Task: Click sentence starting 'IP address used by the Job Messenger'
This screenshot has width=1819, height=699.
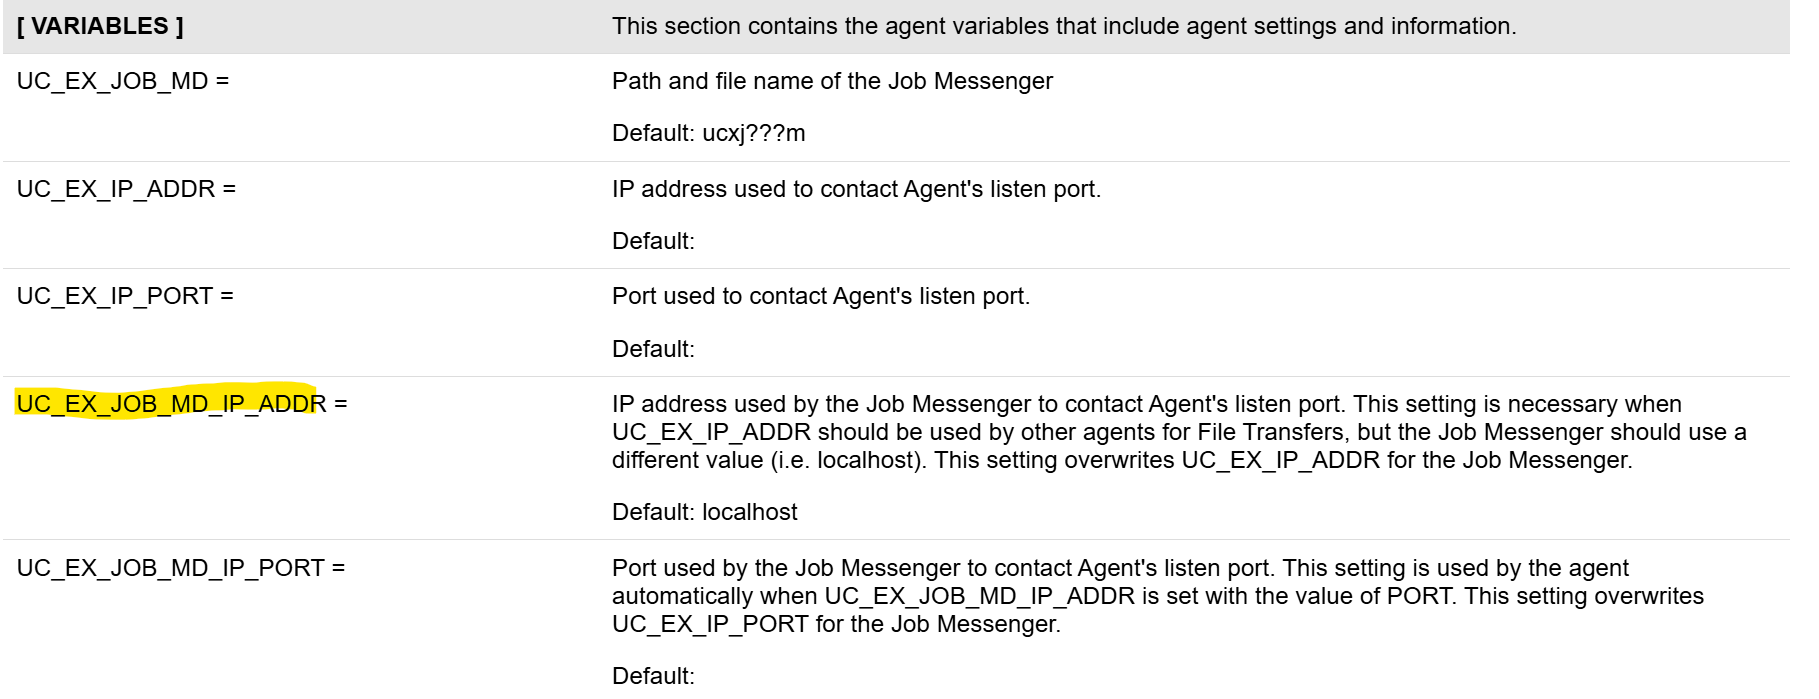Action: [979, 404]
